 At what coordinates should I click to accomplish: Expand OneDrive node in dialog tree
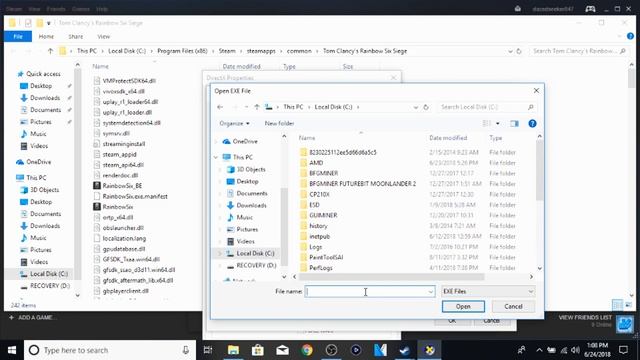(x=216, y=142)
